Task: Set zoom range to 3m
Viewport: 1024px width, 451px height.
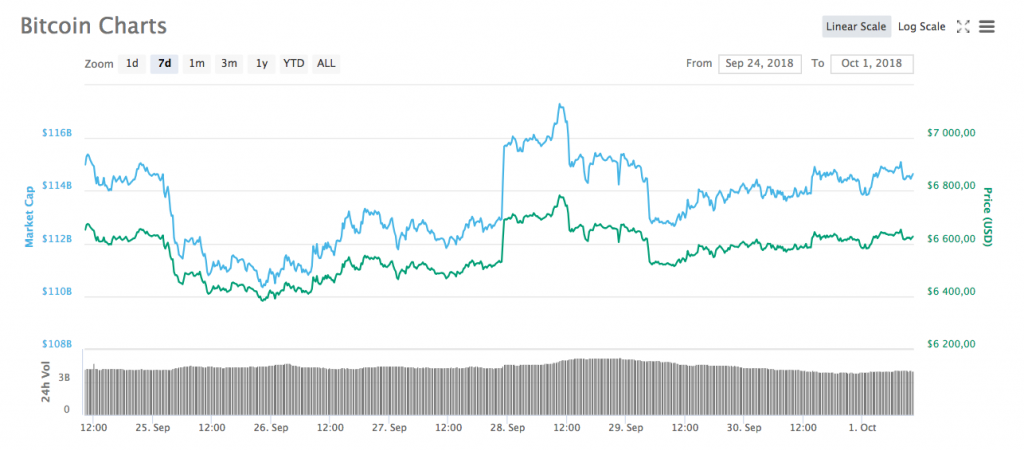Action: 229,63
